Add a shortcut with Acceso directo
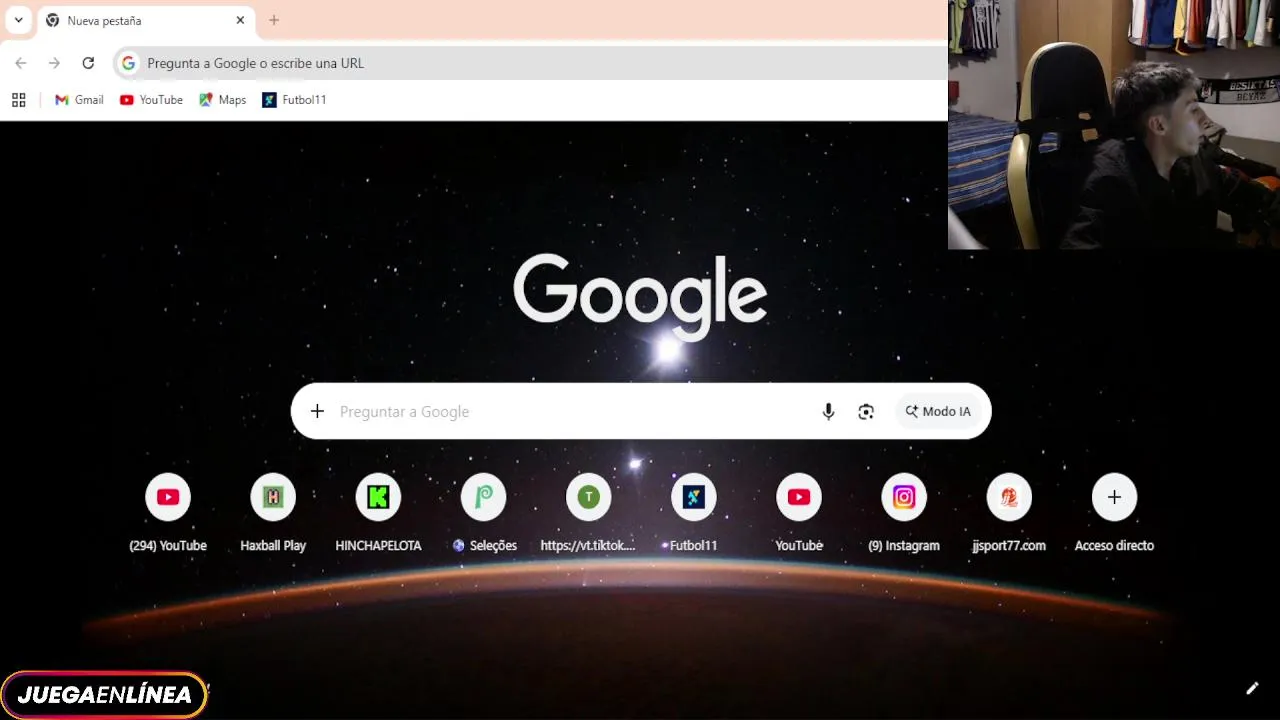The height and width of the screenshot is (720, 1280). [x=1114, y=514]
